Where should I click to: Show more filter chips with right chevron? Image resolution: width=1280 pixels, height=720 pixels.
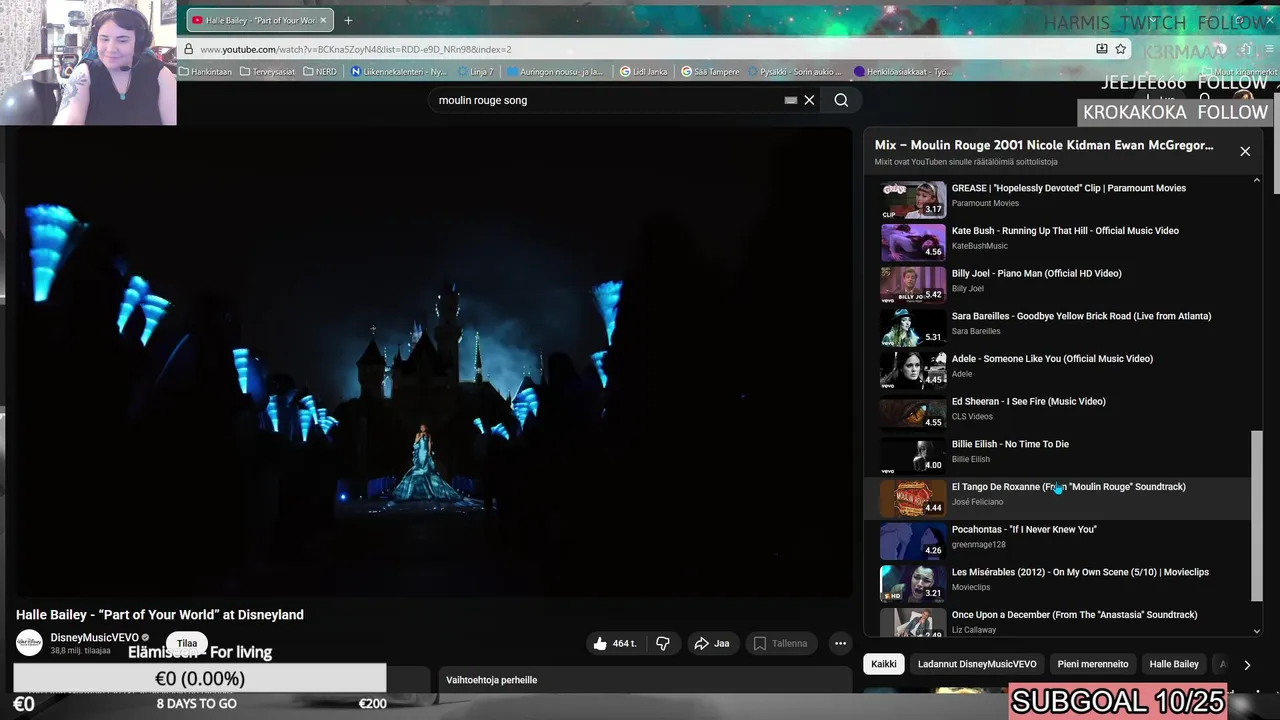click(1247, 665)
